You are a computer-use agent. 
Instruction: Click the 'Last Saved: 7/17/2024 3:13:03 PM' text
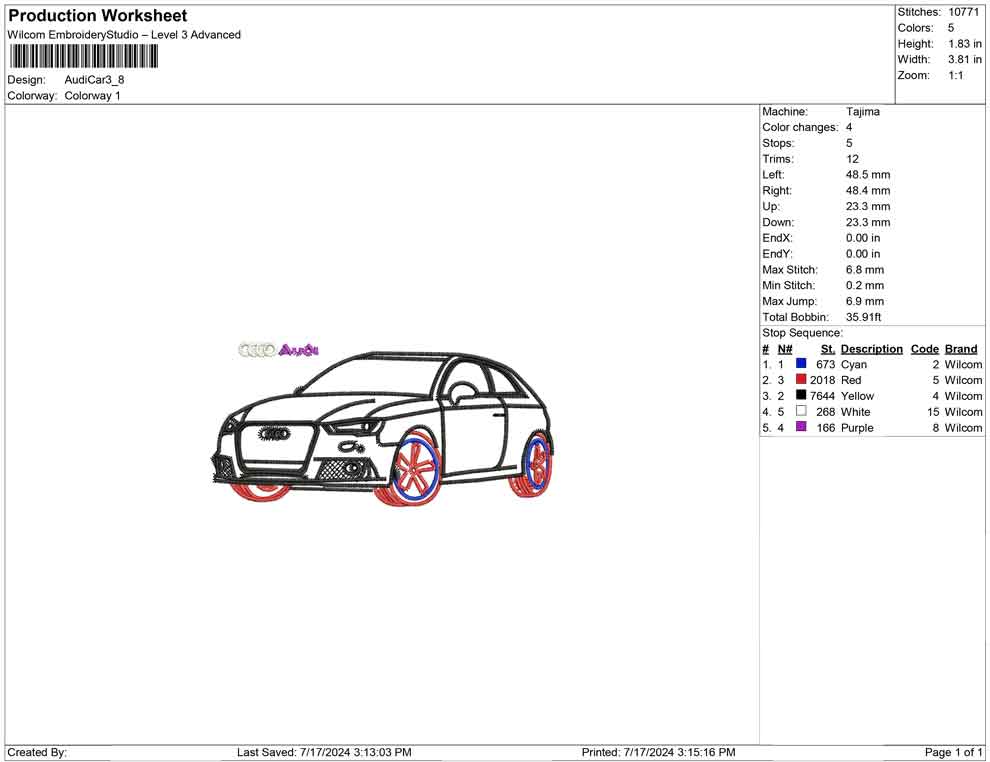(324, 753)
